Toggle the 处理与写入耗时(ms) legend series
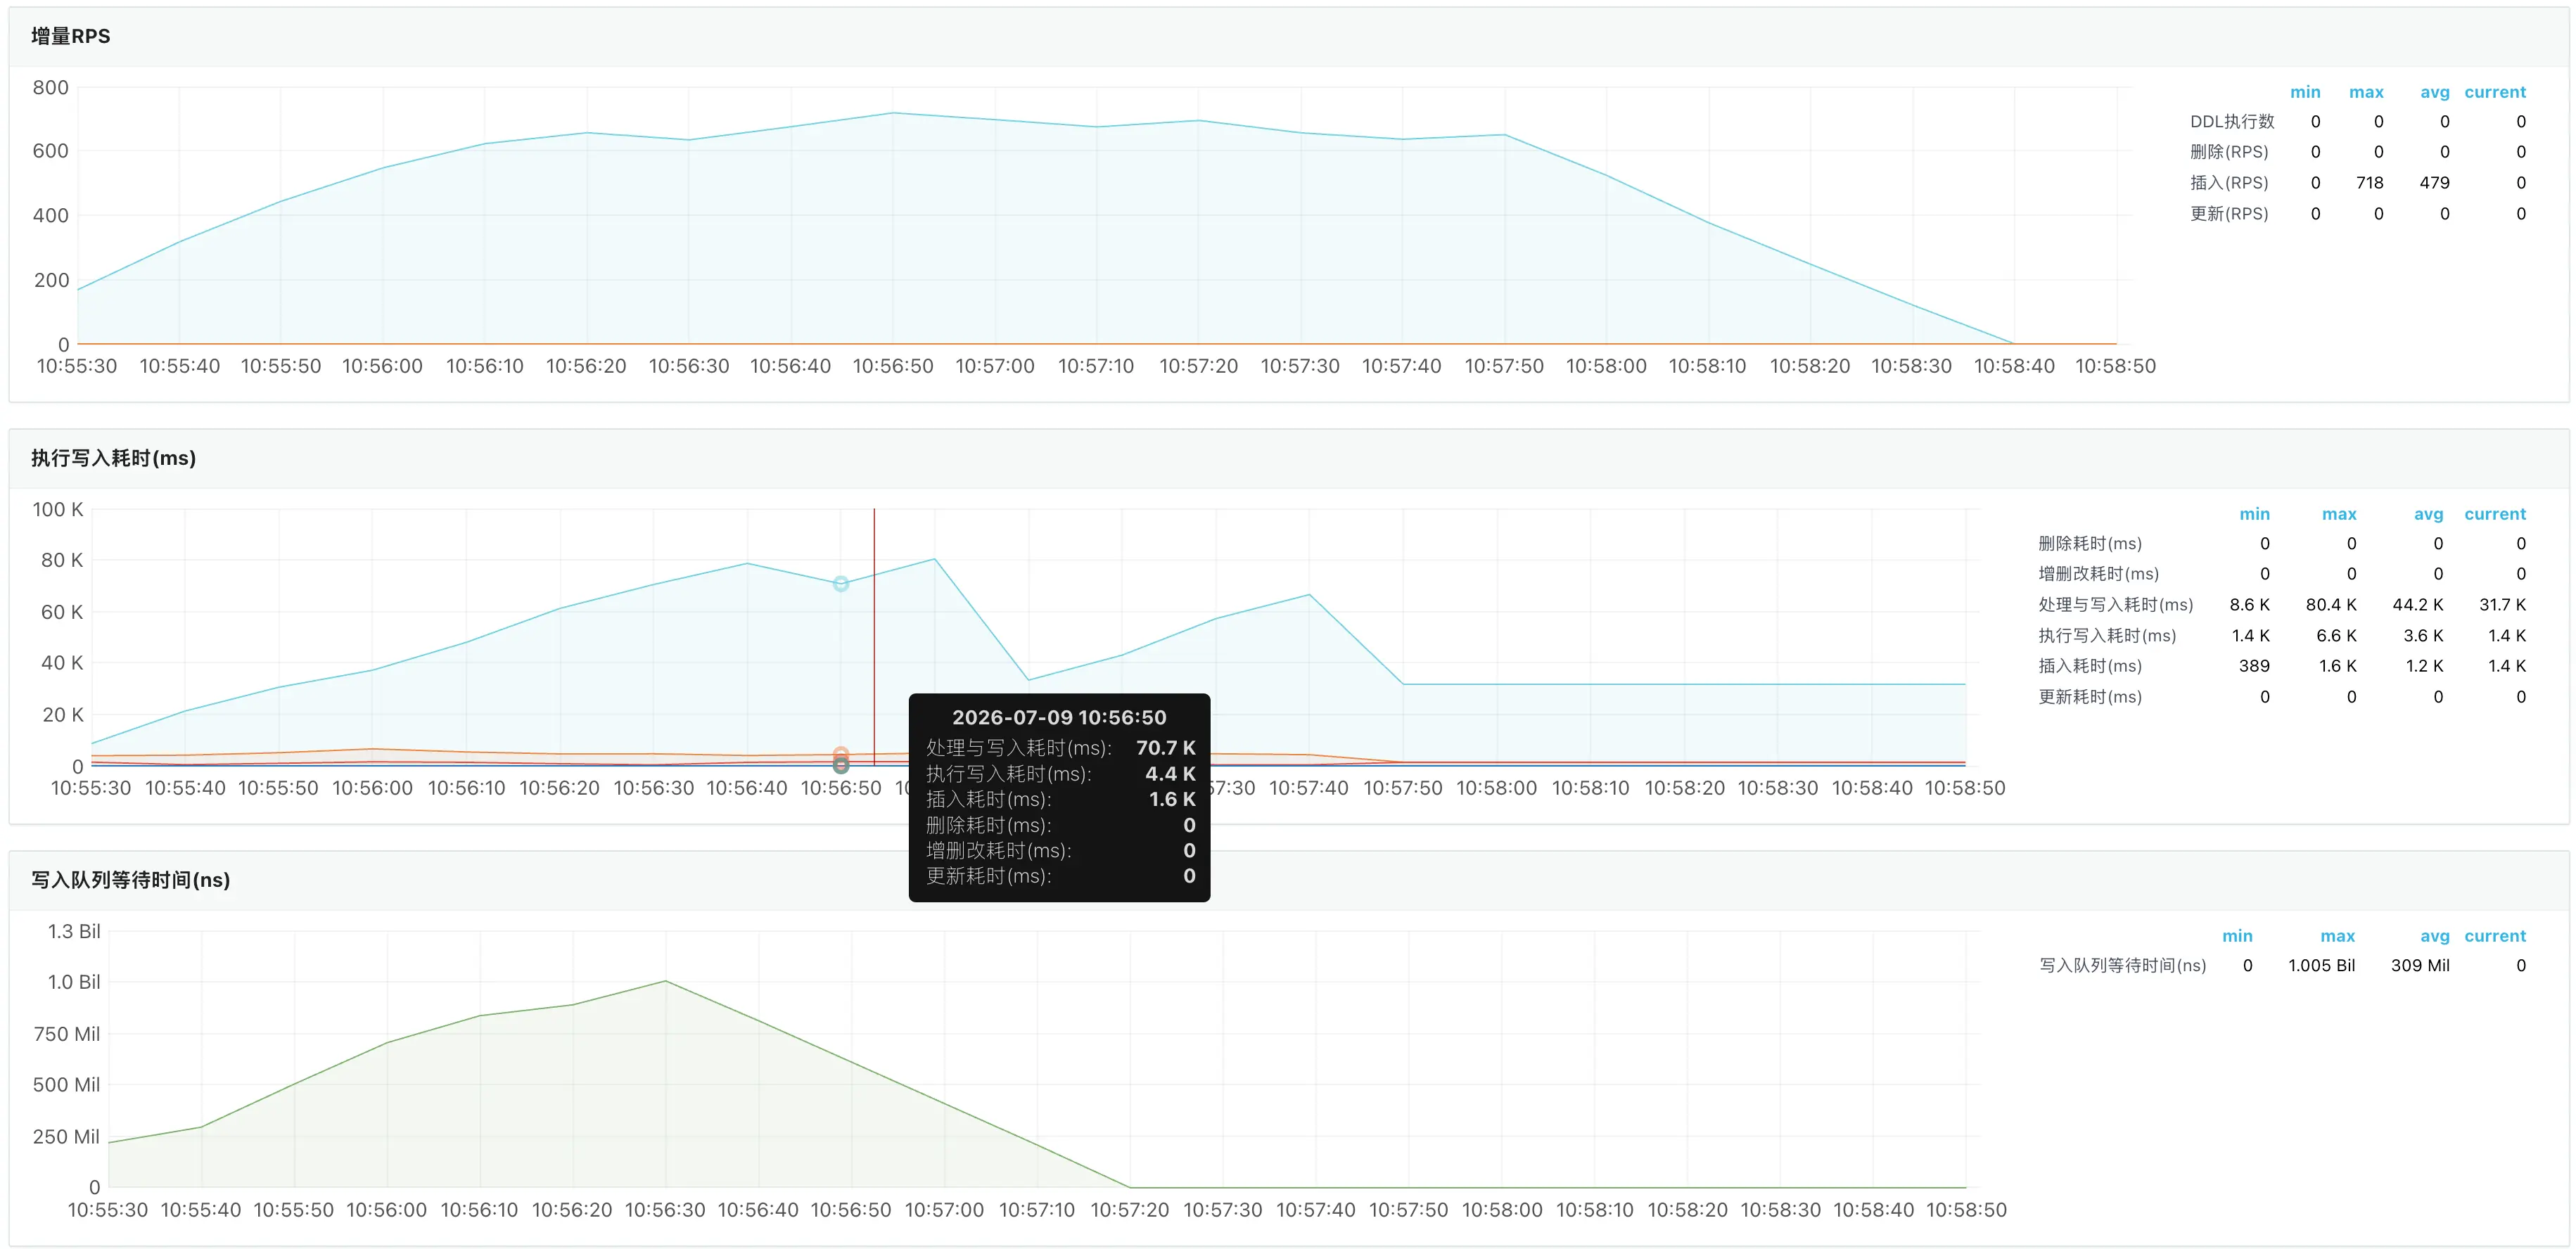 coord(2115,605)
